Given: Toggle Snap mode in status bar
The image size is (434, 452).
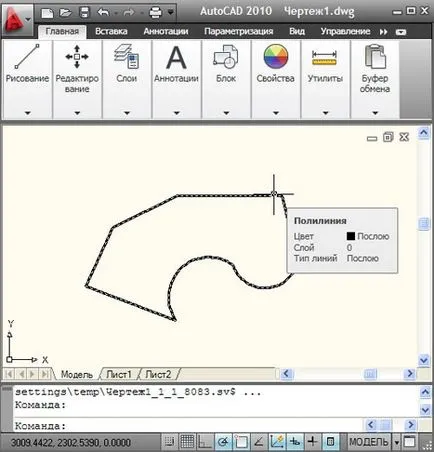Looking at the screenshot, I should click(169, 442).
